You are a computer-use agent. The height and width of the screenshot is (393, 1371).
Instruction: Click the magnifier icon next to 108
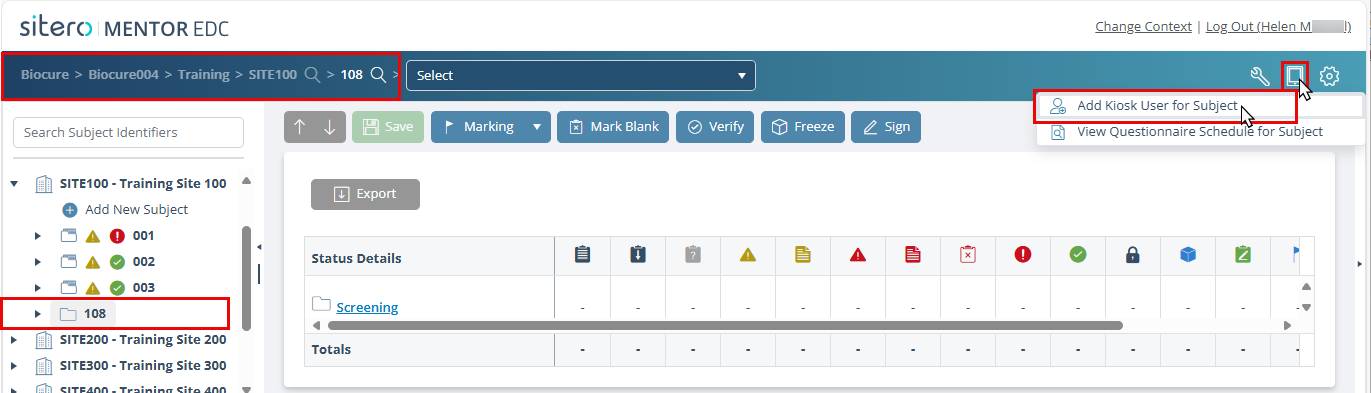378,75
